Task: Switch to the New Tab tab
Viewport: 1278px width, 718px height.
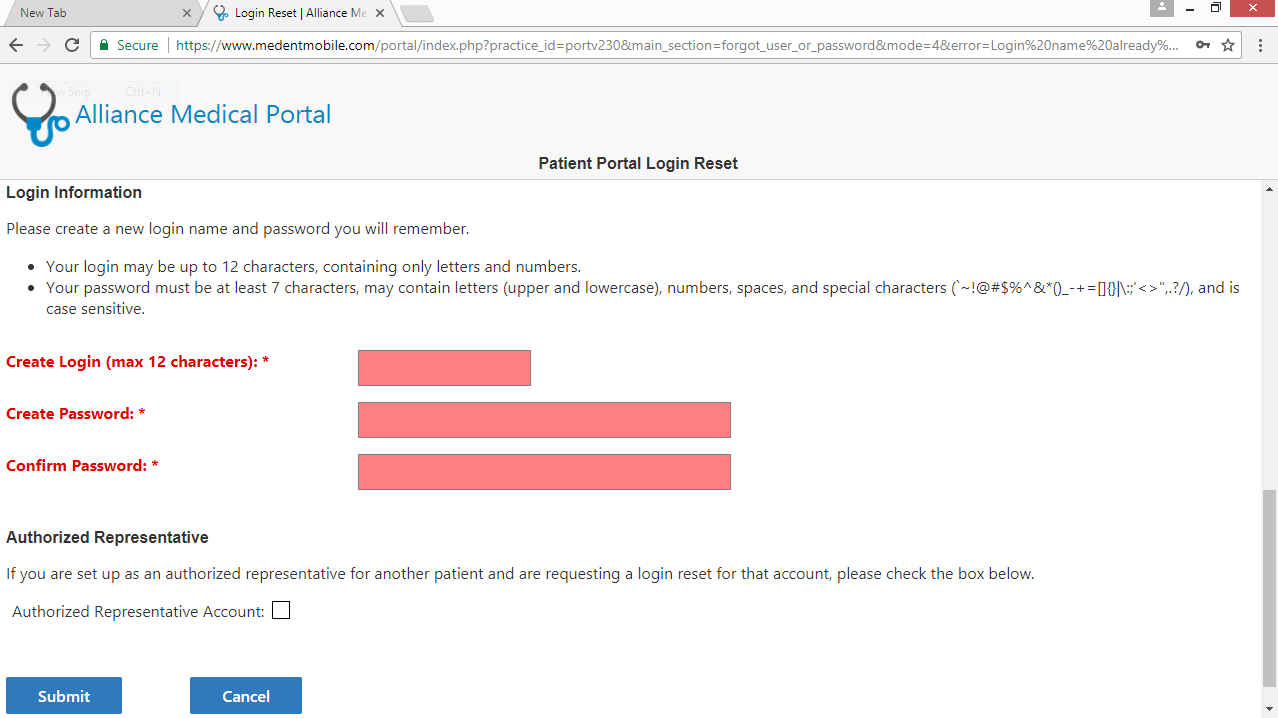Action: coord(90,13)
